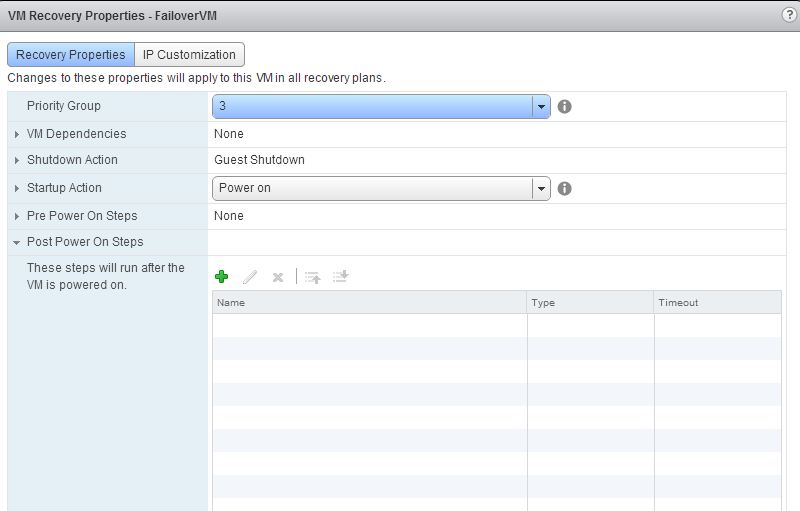Open the Startup Action Power on dropdown
800x511 pixels.
(x=540, y=188)
